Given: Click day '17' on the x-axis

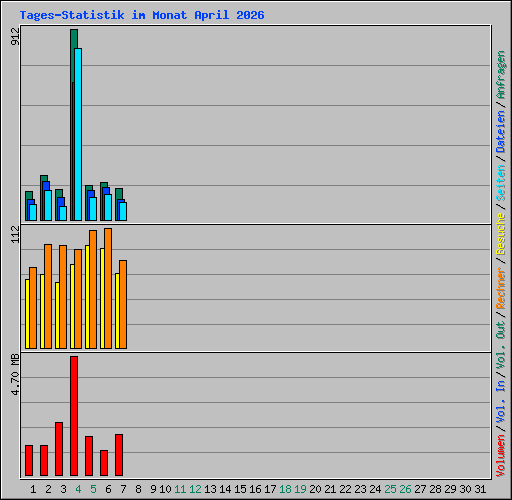Looking at the screenshot, I should (x=270, y=489).
